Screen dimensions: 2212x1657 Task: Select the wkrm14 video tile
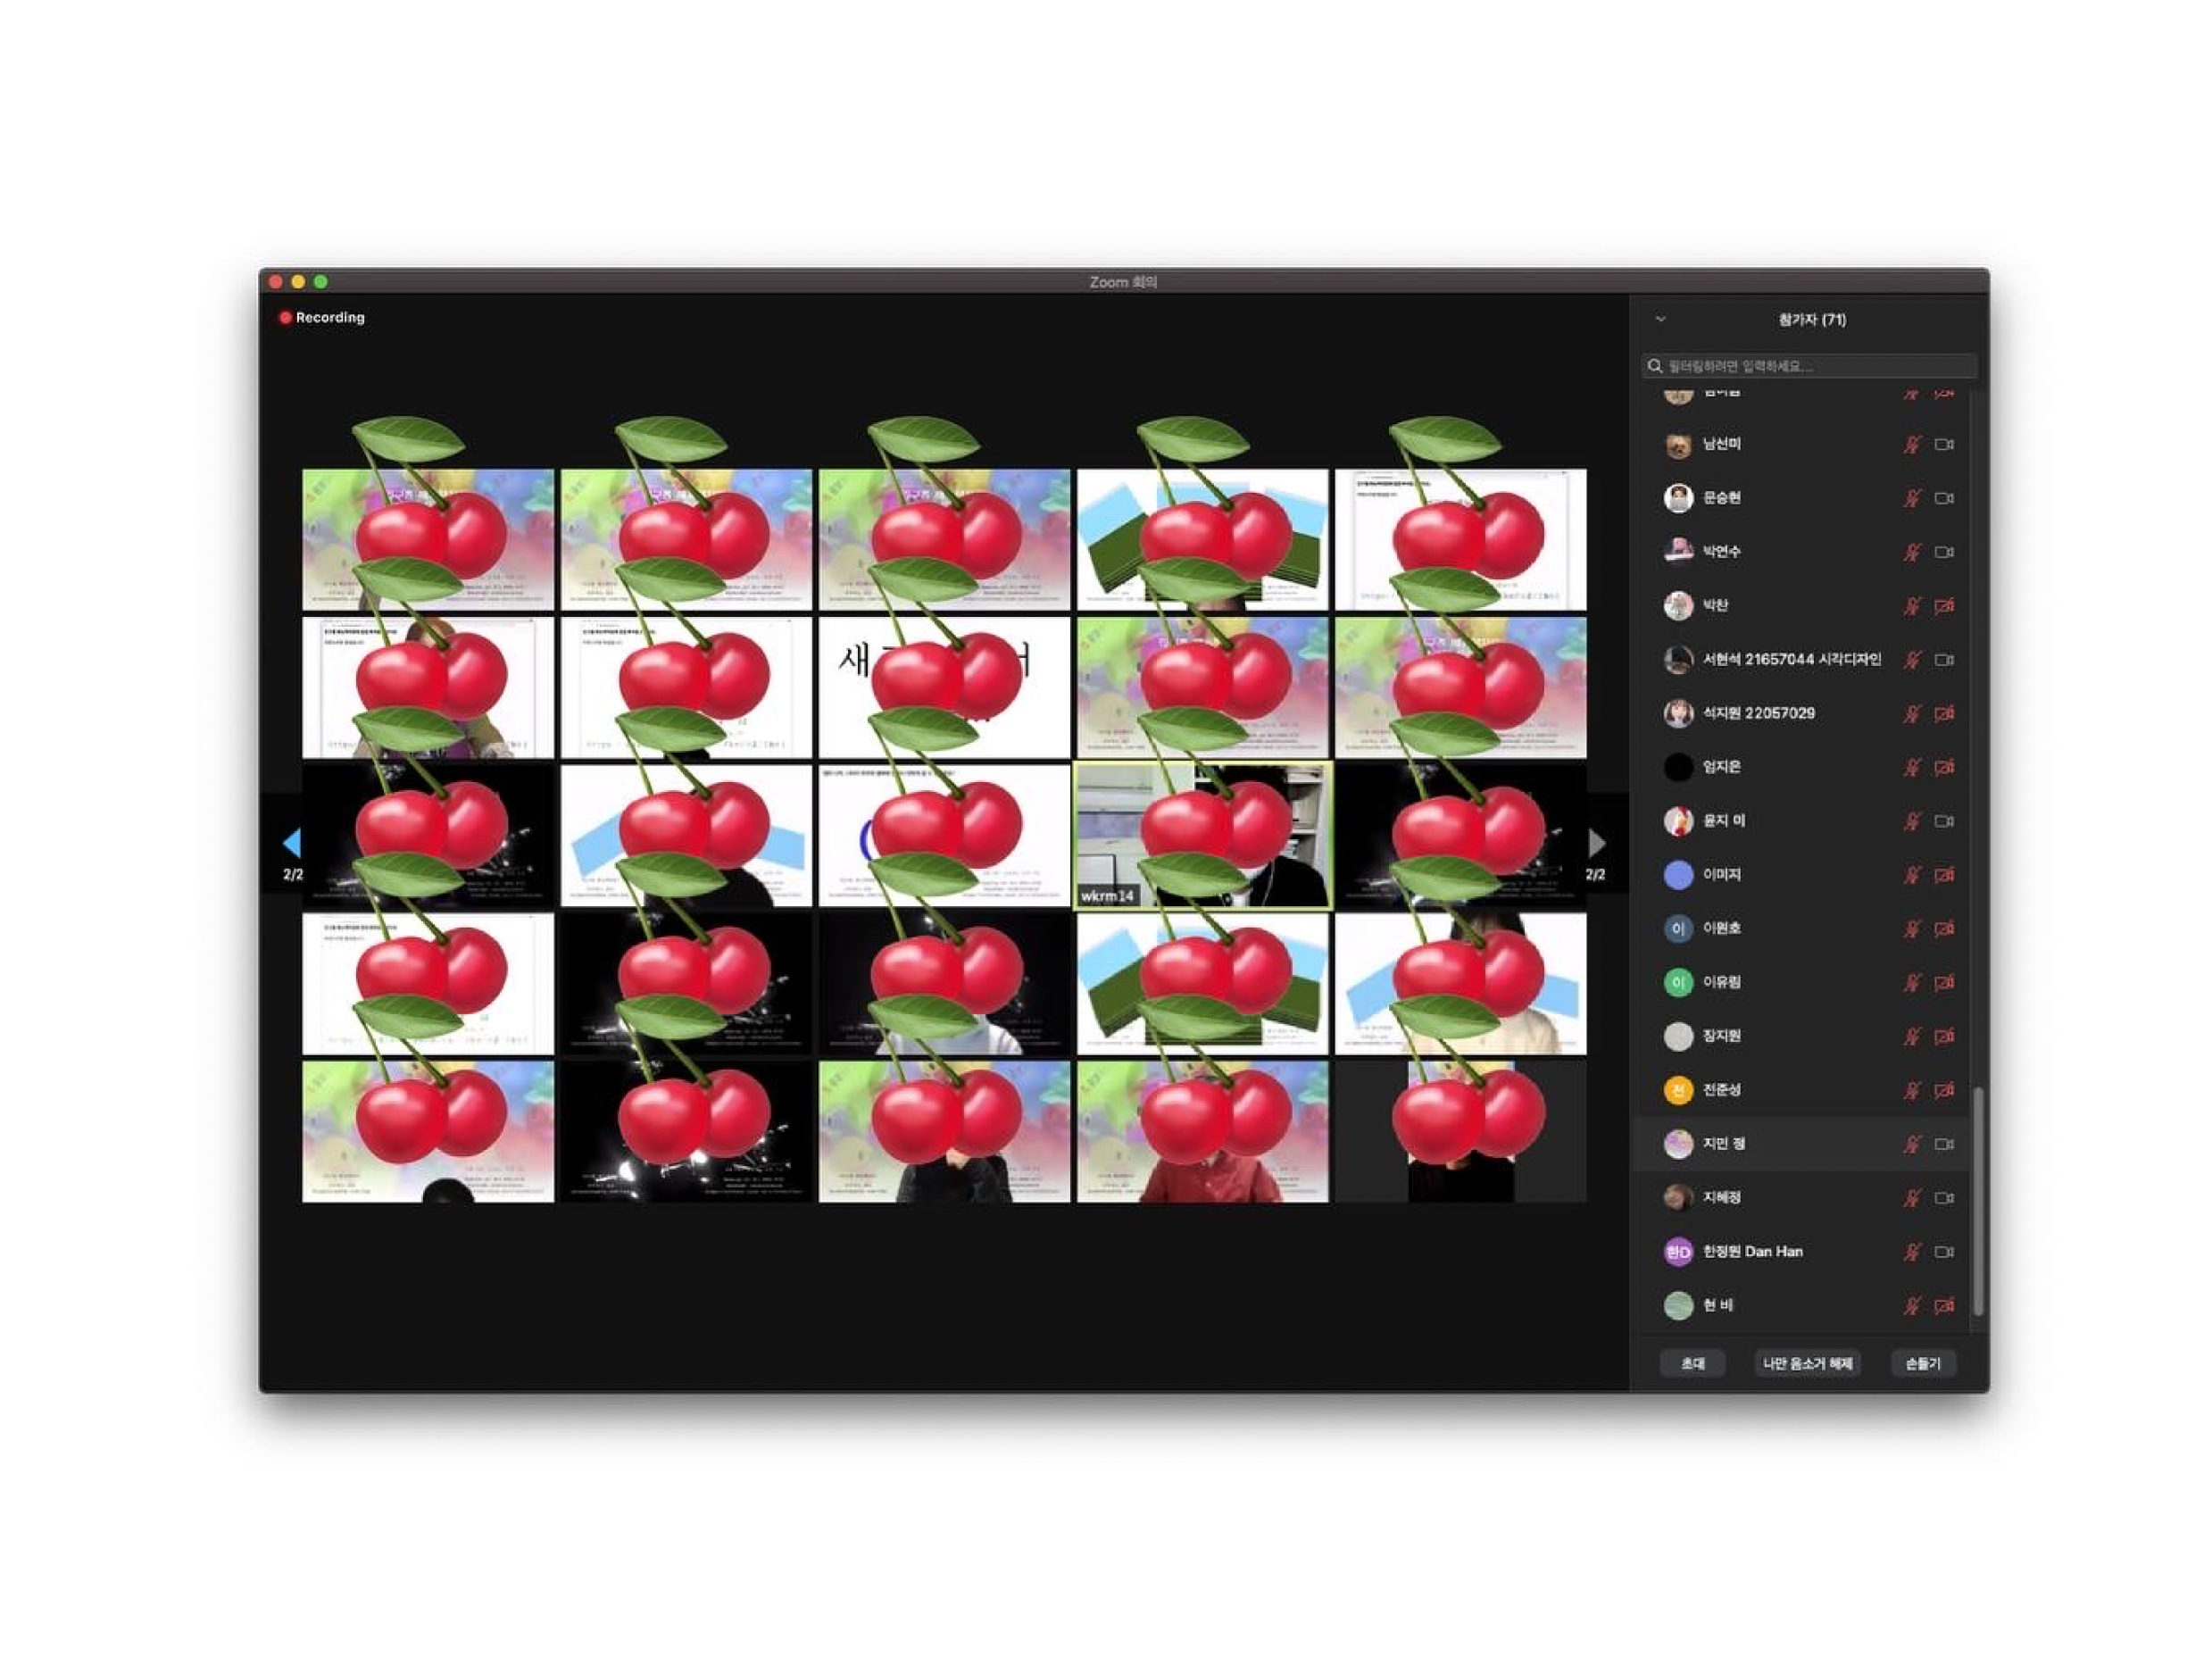pyautogui.click(x=1202, y=836)
